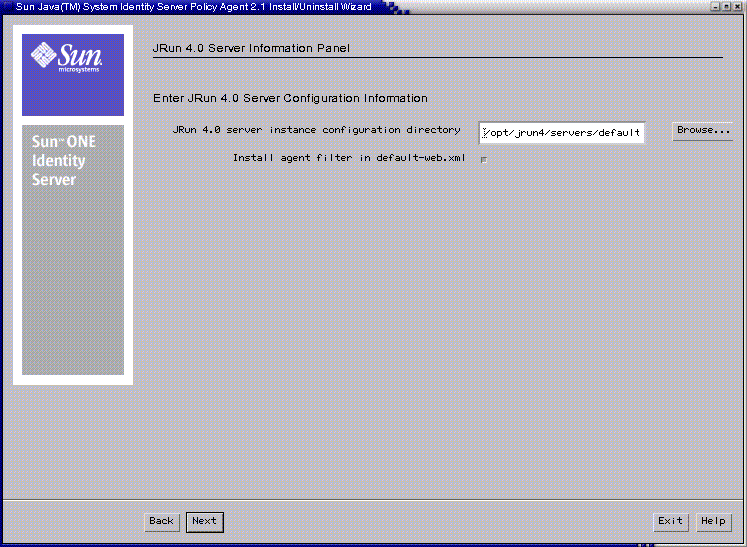
Task: Maximize the wizard window
Action: coord(727,7)
